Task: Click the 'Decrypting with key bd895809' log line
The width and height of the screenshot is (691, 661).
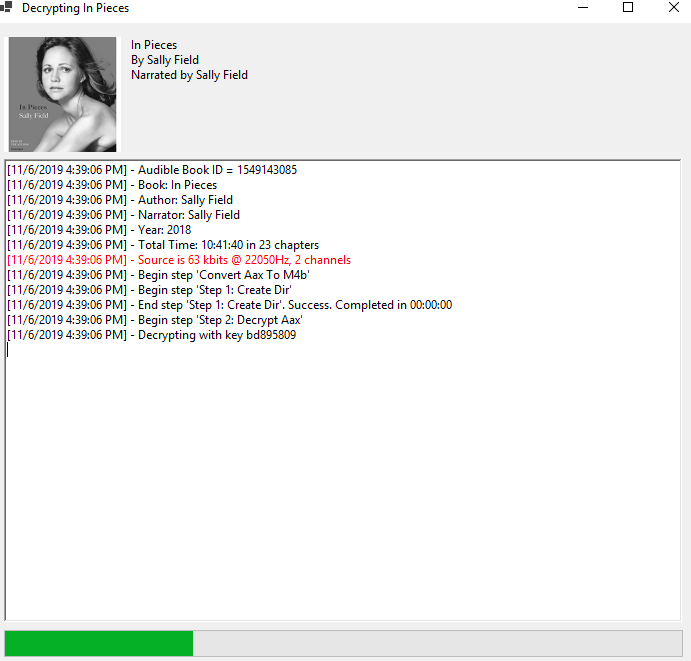Action: (x=151, y=335)
